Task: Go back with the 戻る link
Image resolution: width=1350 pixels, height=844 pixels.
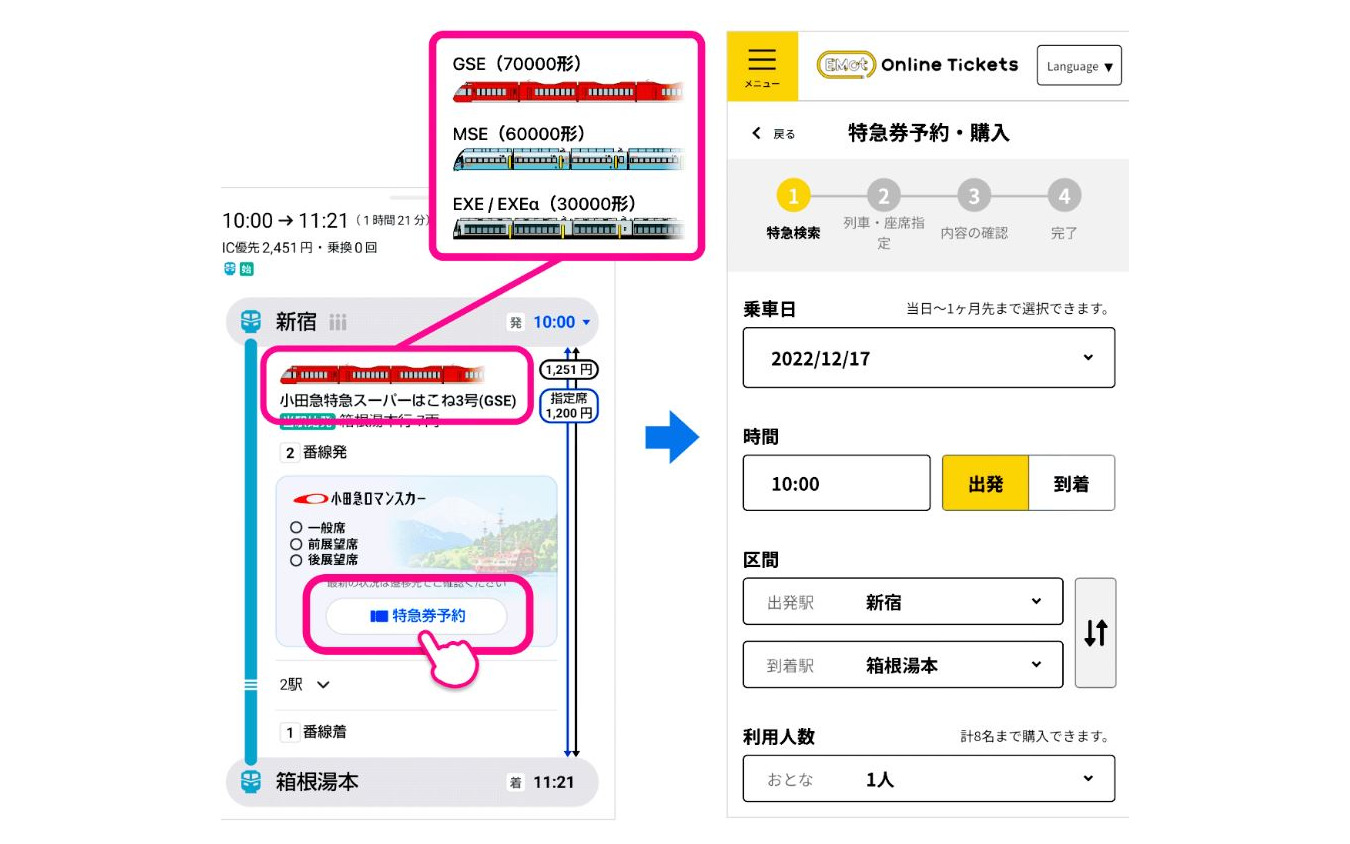Action: tap(774, 133)
